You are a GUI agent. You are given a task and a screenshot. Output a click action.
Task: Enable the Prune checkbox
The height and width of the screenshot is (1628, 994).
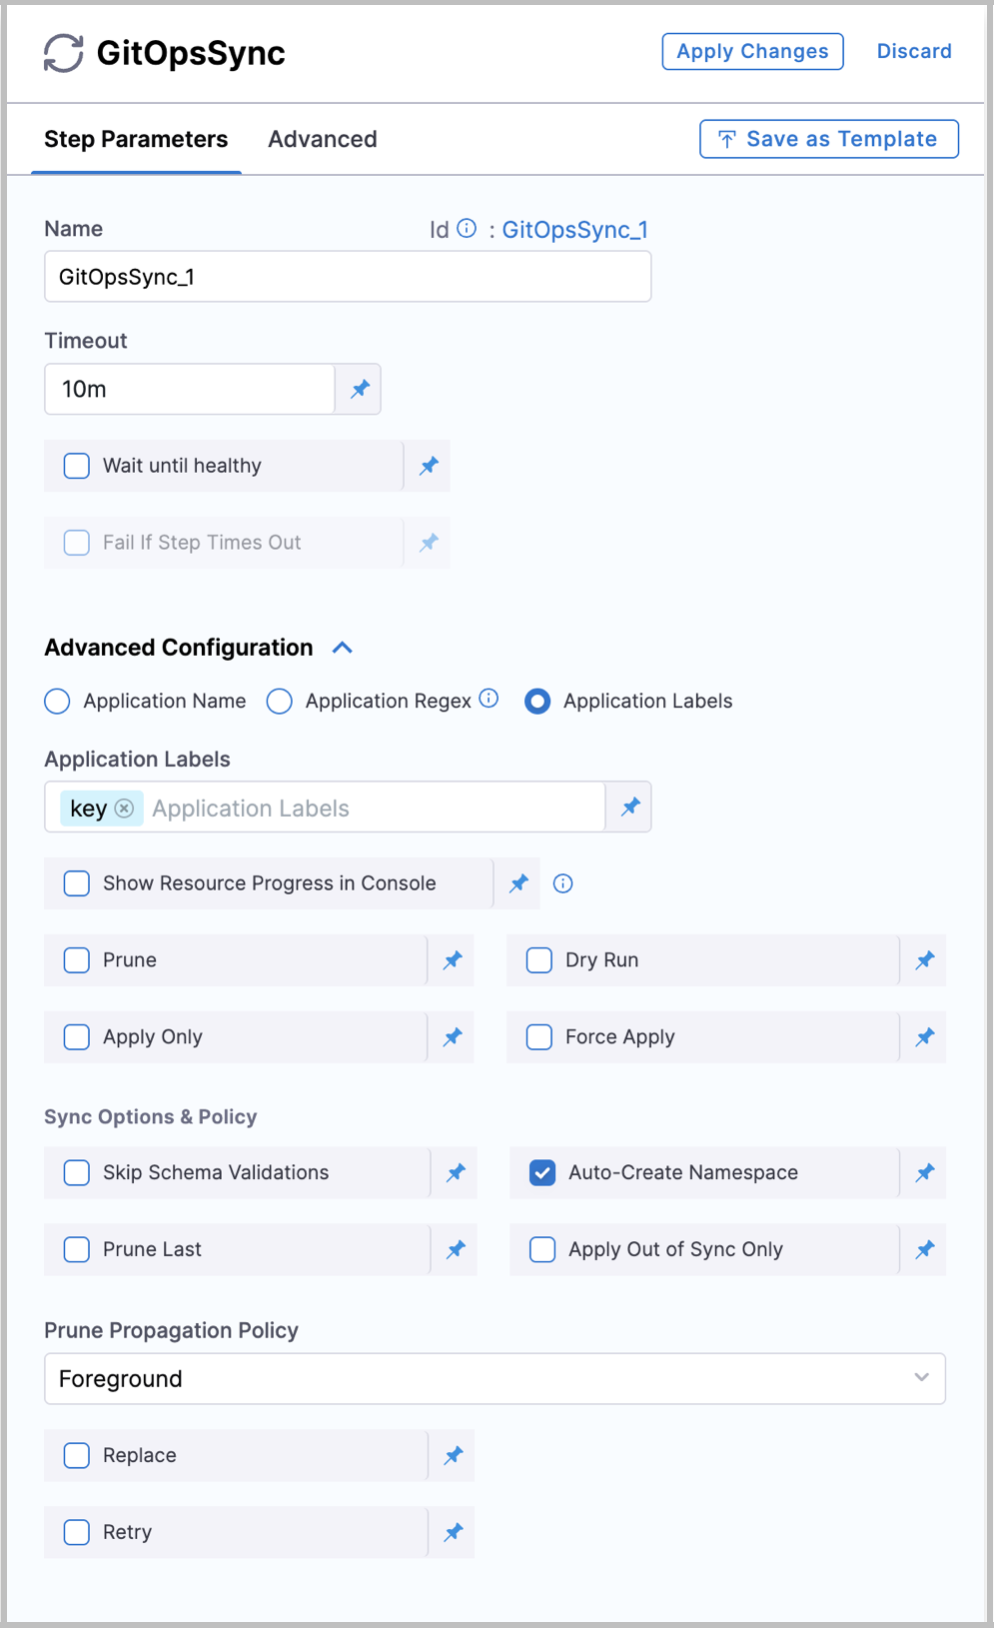click(x=77, y=960)
